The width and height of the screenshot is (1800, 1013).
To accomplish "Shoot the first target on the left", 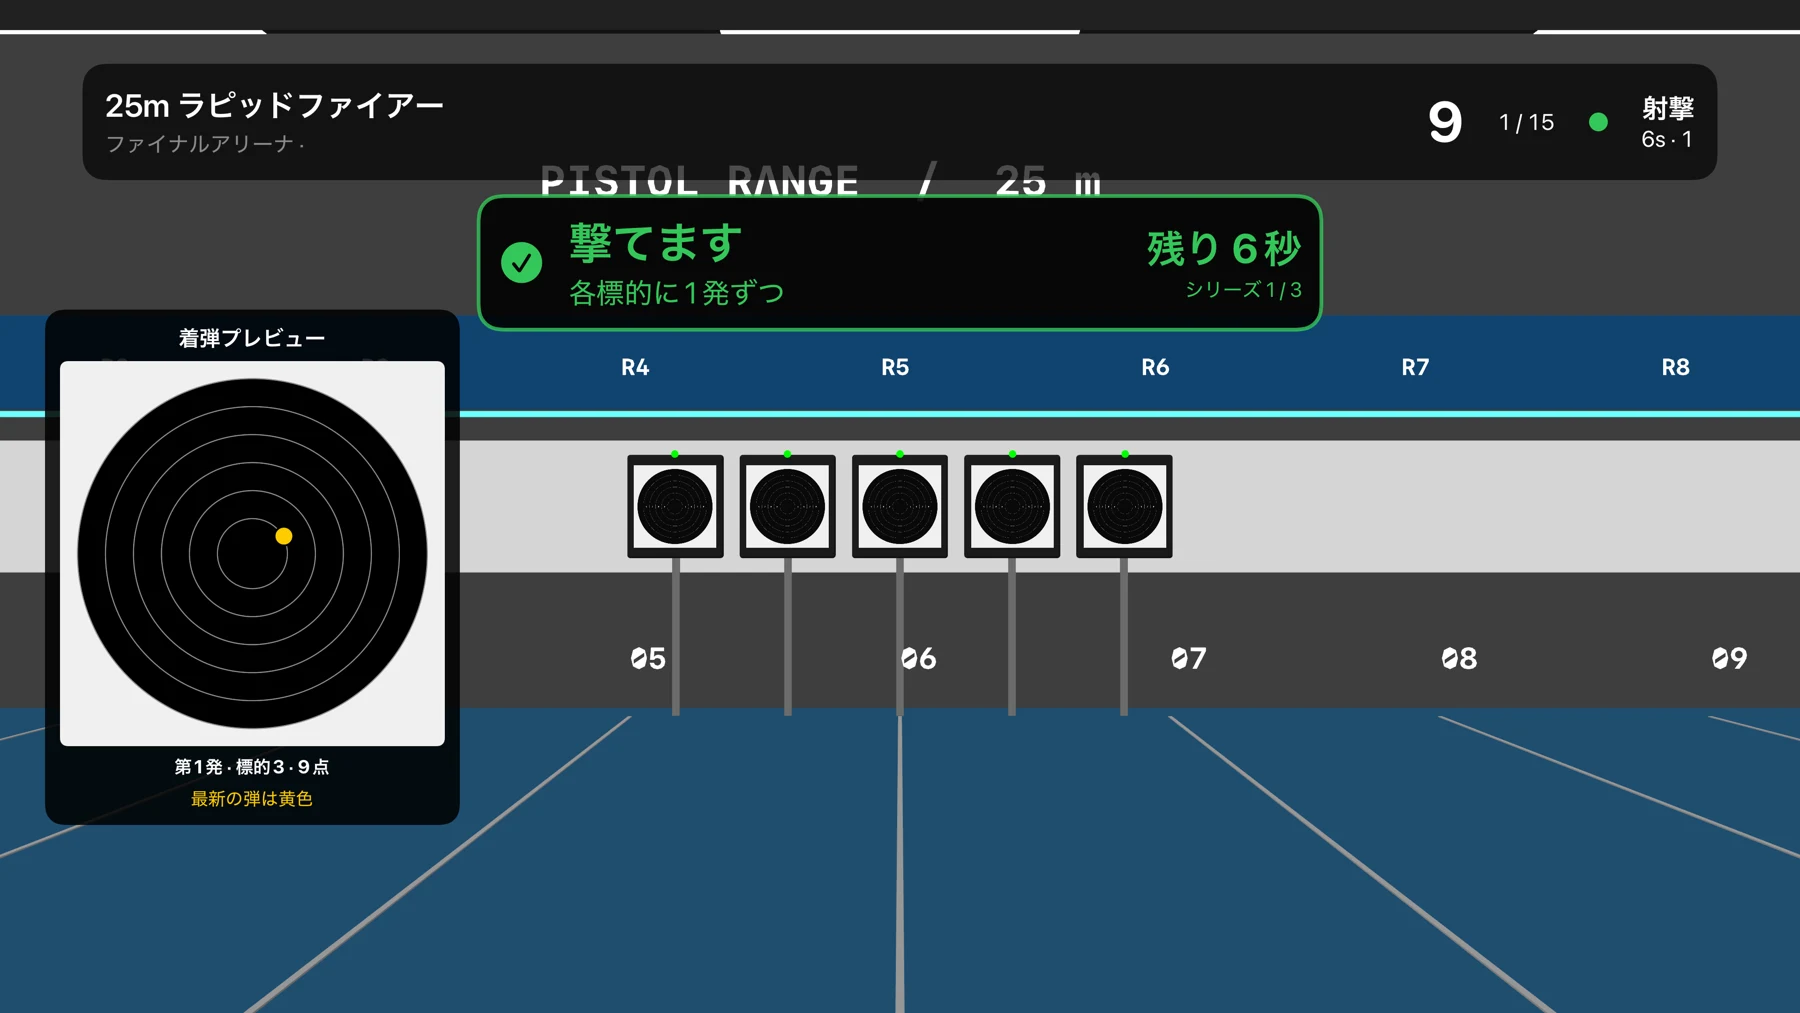I will [x=675, y=506].
